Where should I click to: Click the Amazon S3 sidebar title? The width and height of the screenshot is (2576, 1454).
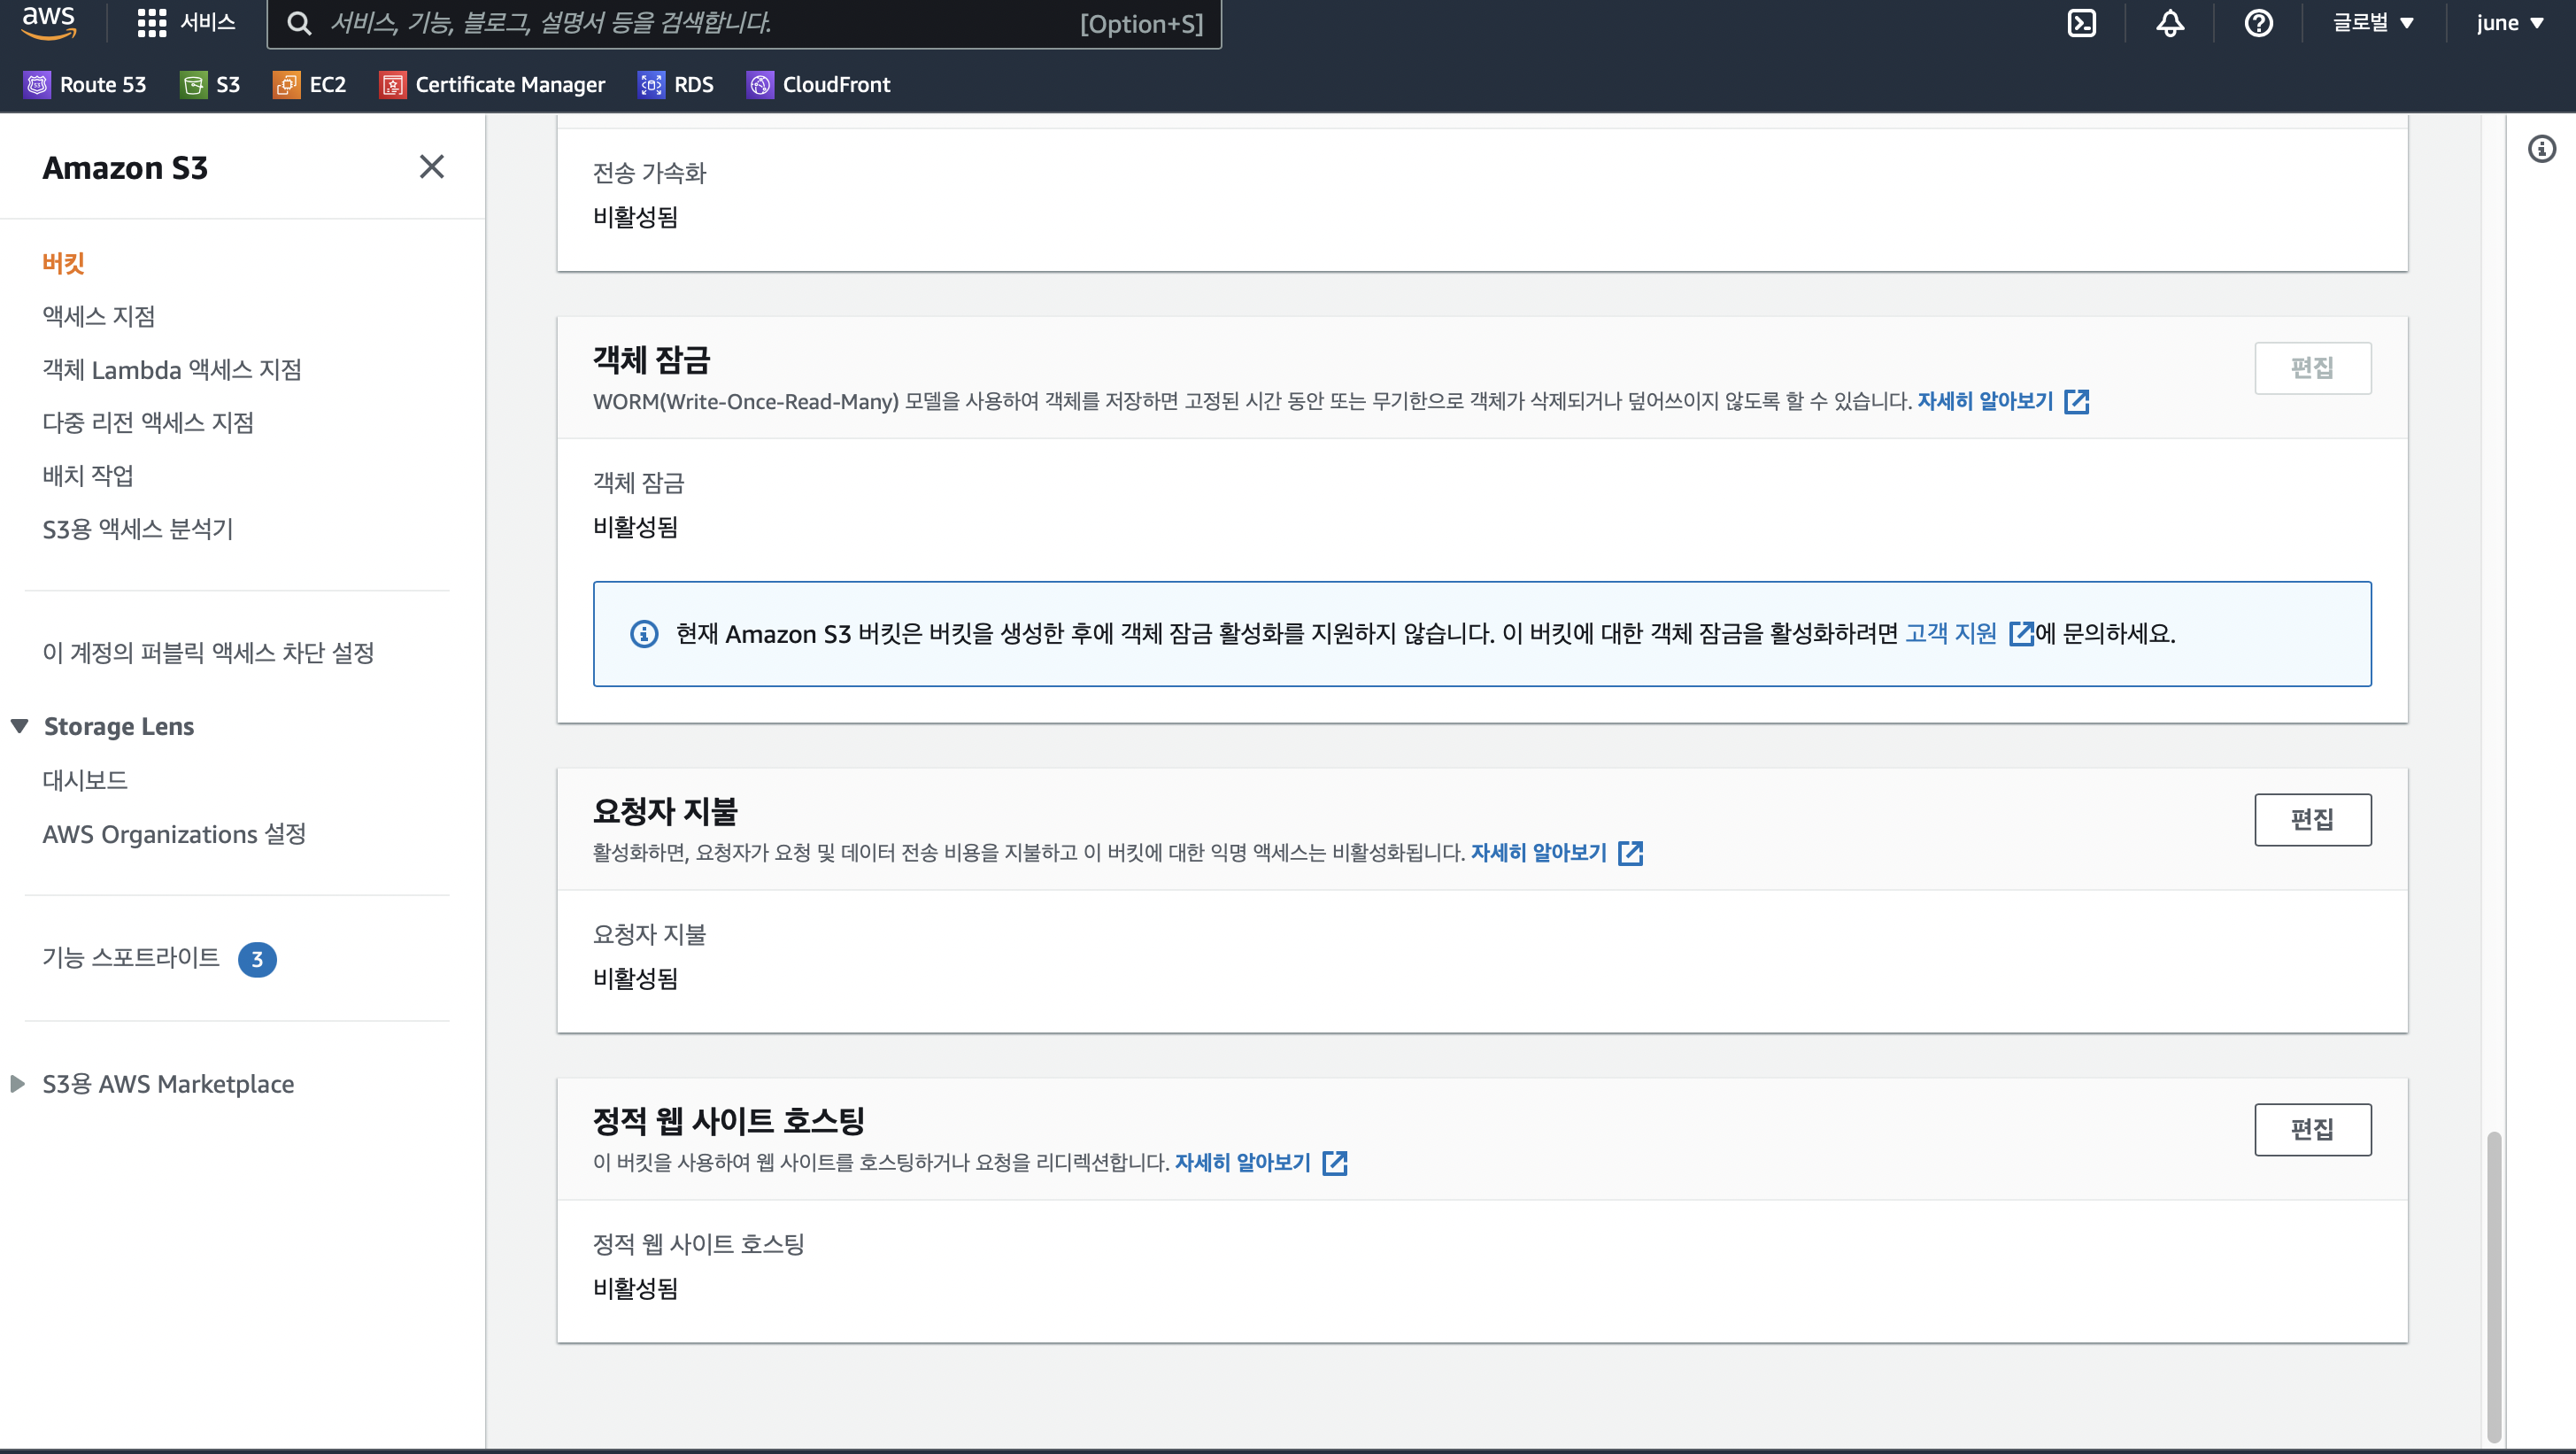pos(125,168)
